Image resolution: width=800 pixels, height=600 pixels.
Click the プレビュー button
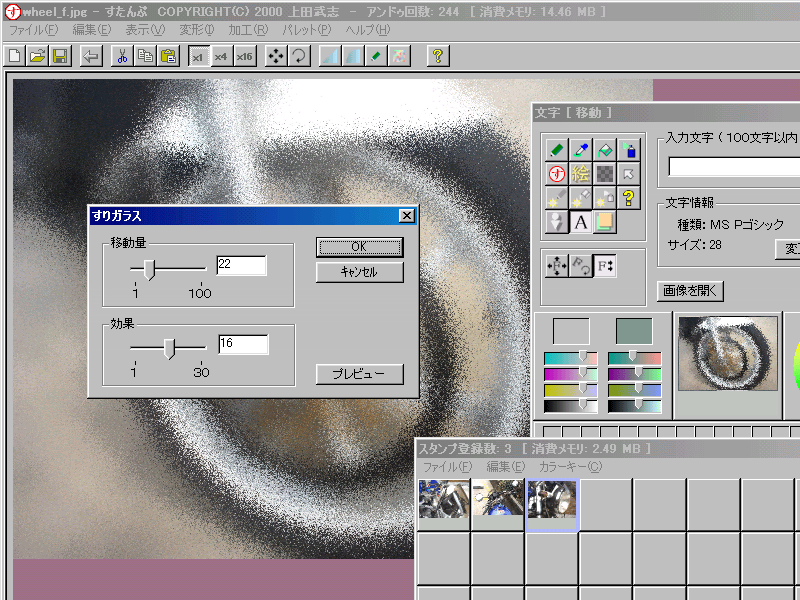tap(359, 374)
